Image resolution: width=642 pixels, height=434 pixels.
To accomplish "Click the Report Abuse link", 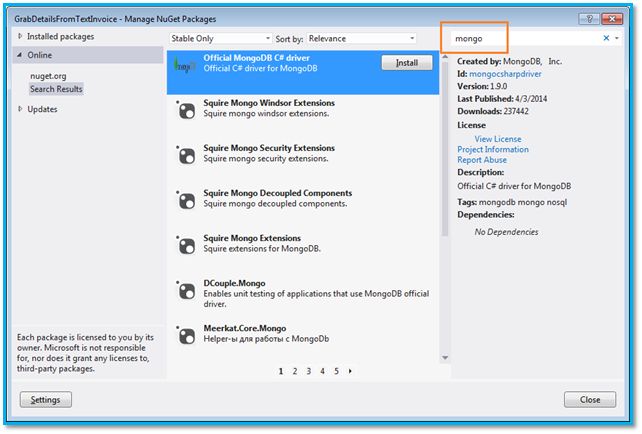I will [482, 160].
